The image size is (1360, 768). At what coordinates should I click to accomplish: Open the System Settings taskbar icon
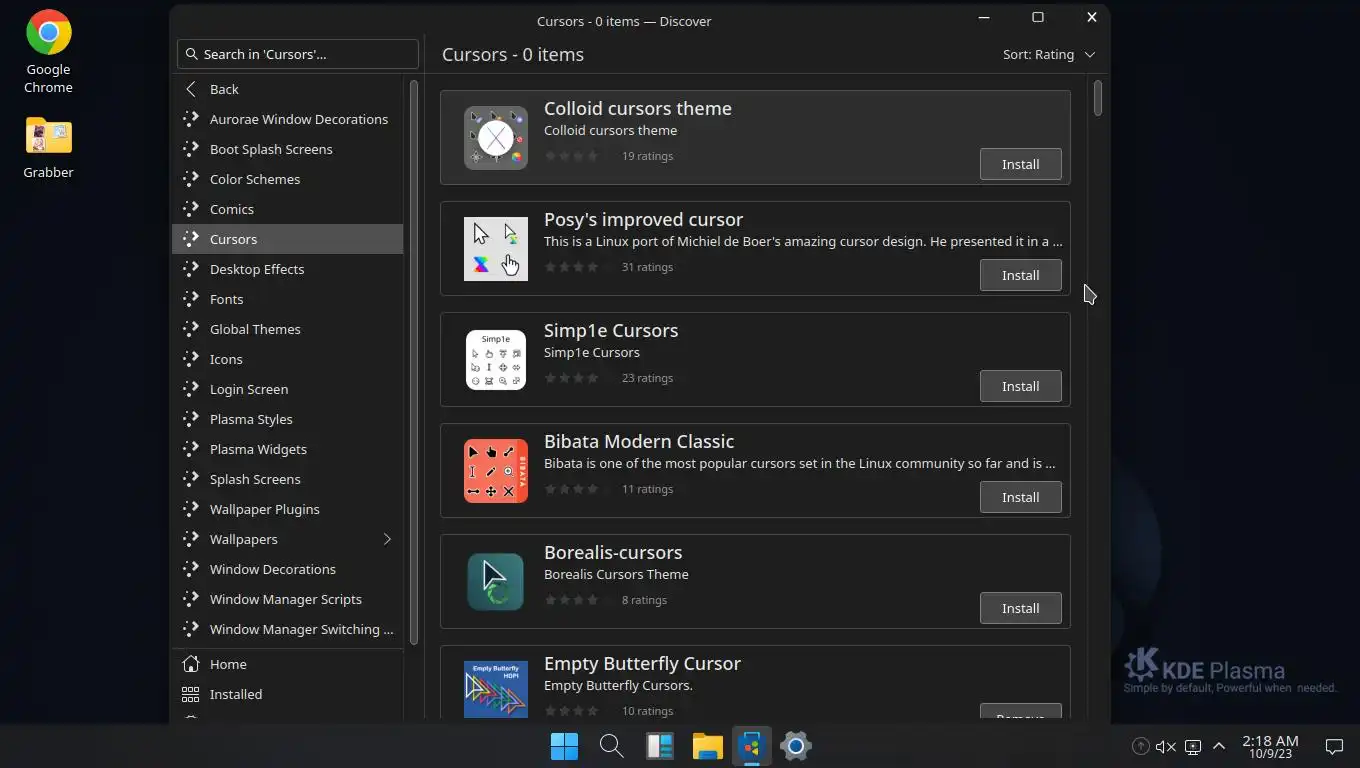pos(796,746)
